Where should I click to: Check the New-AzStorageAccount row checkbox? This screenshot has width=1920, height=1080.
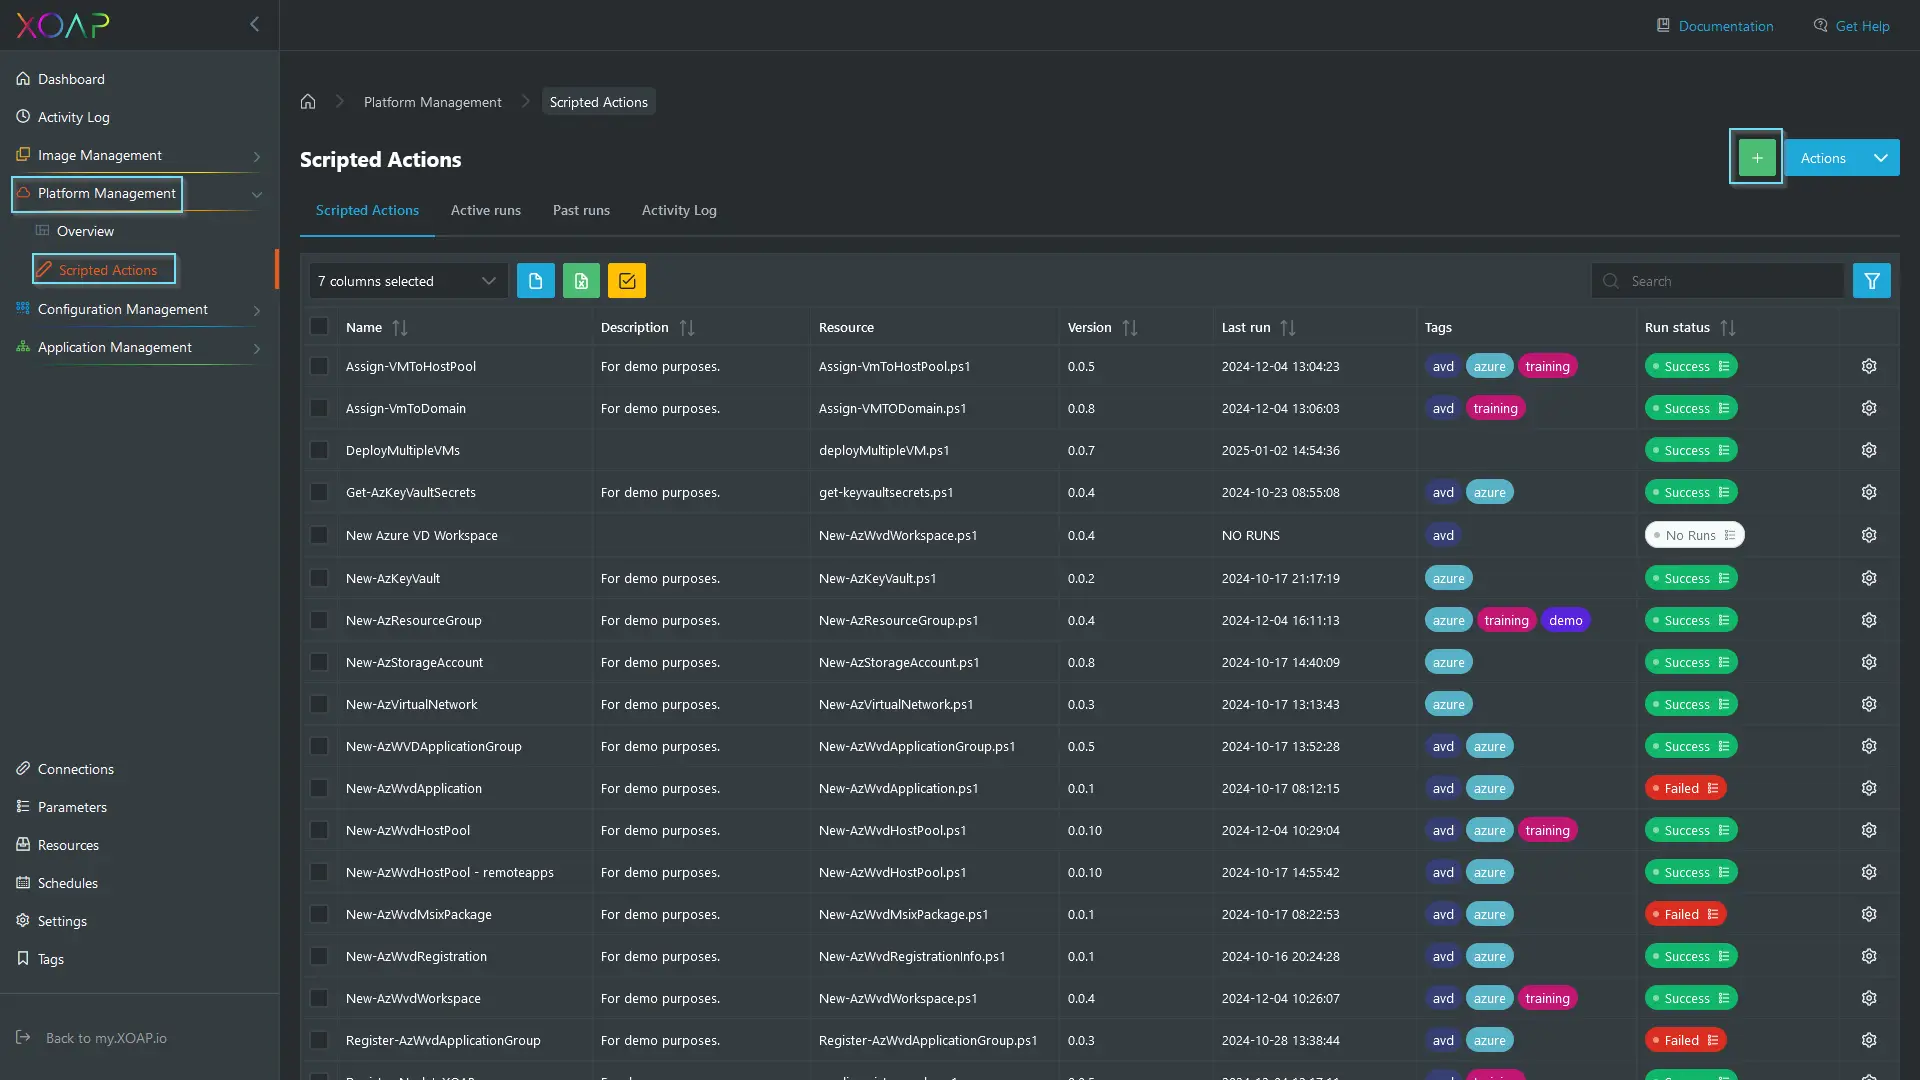tap(319, 662)
